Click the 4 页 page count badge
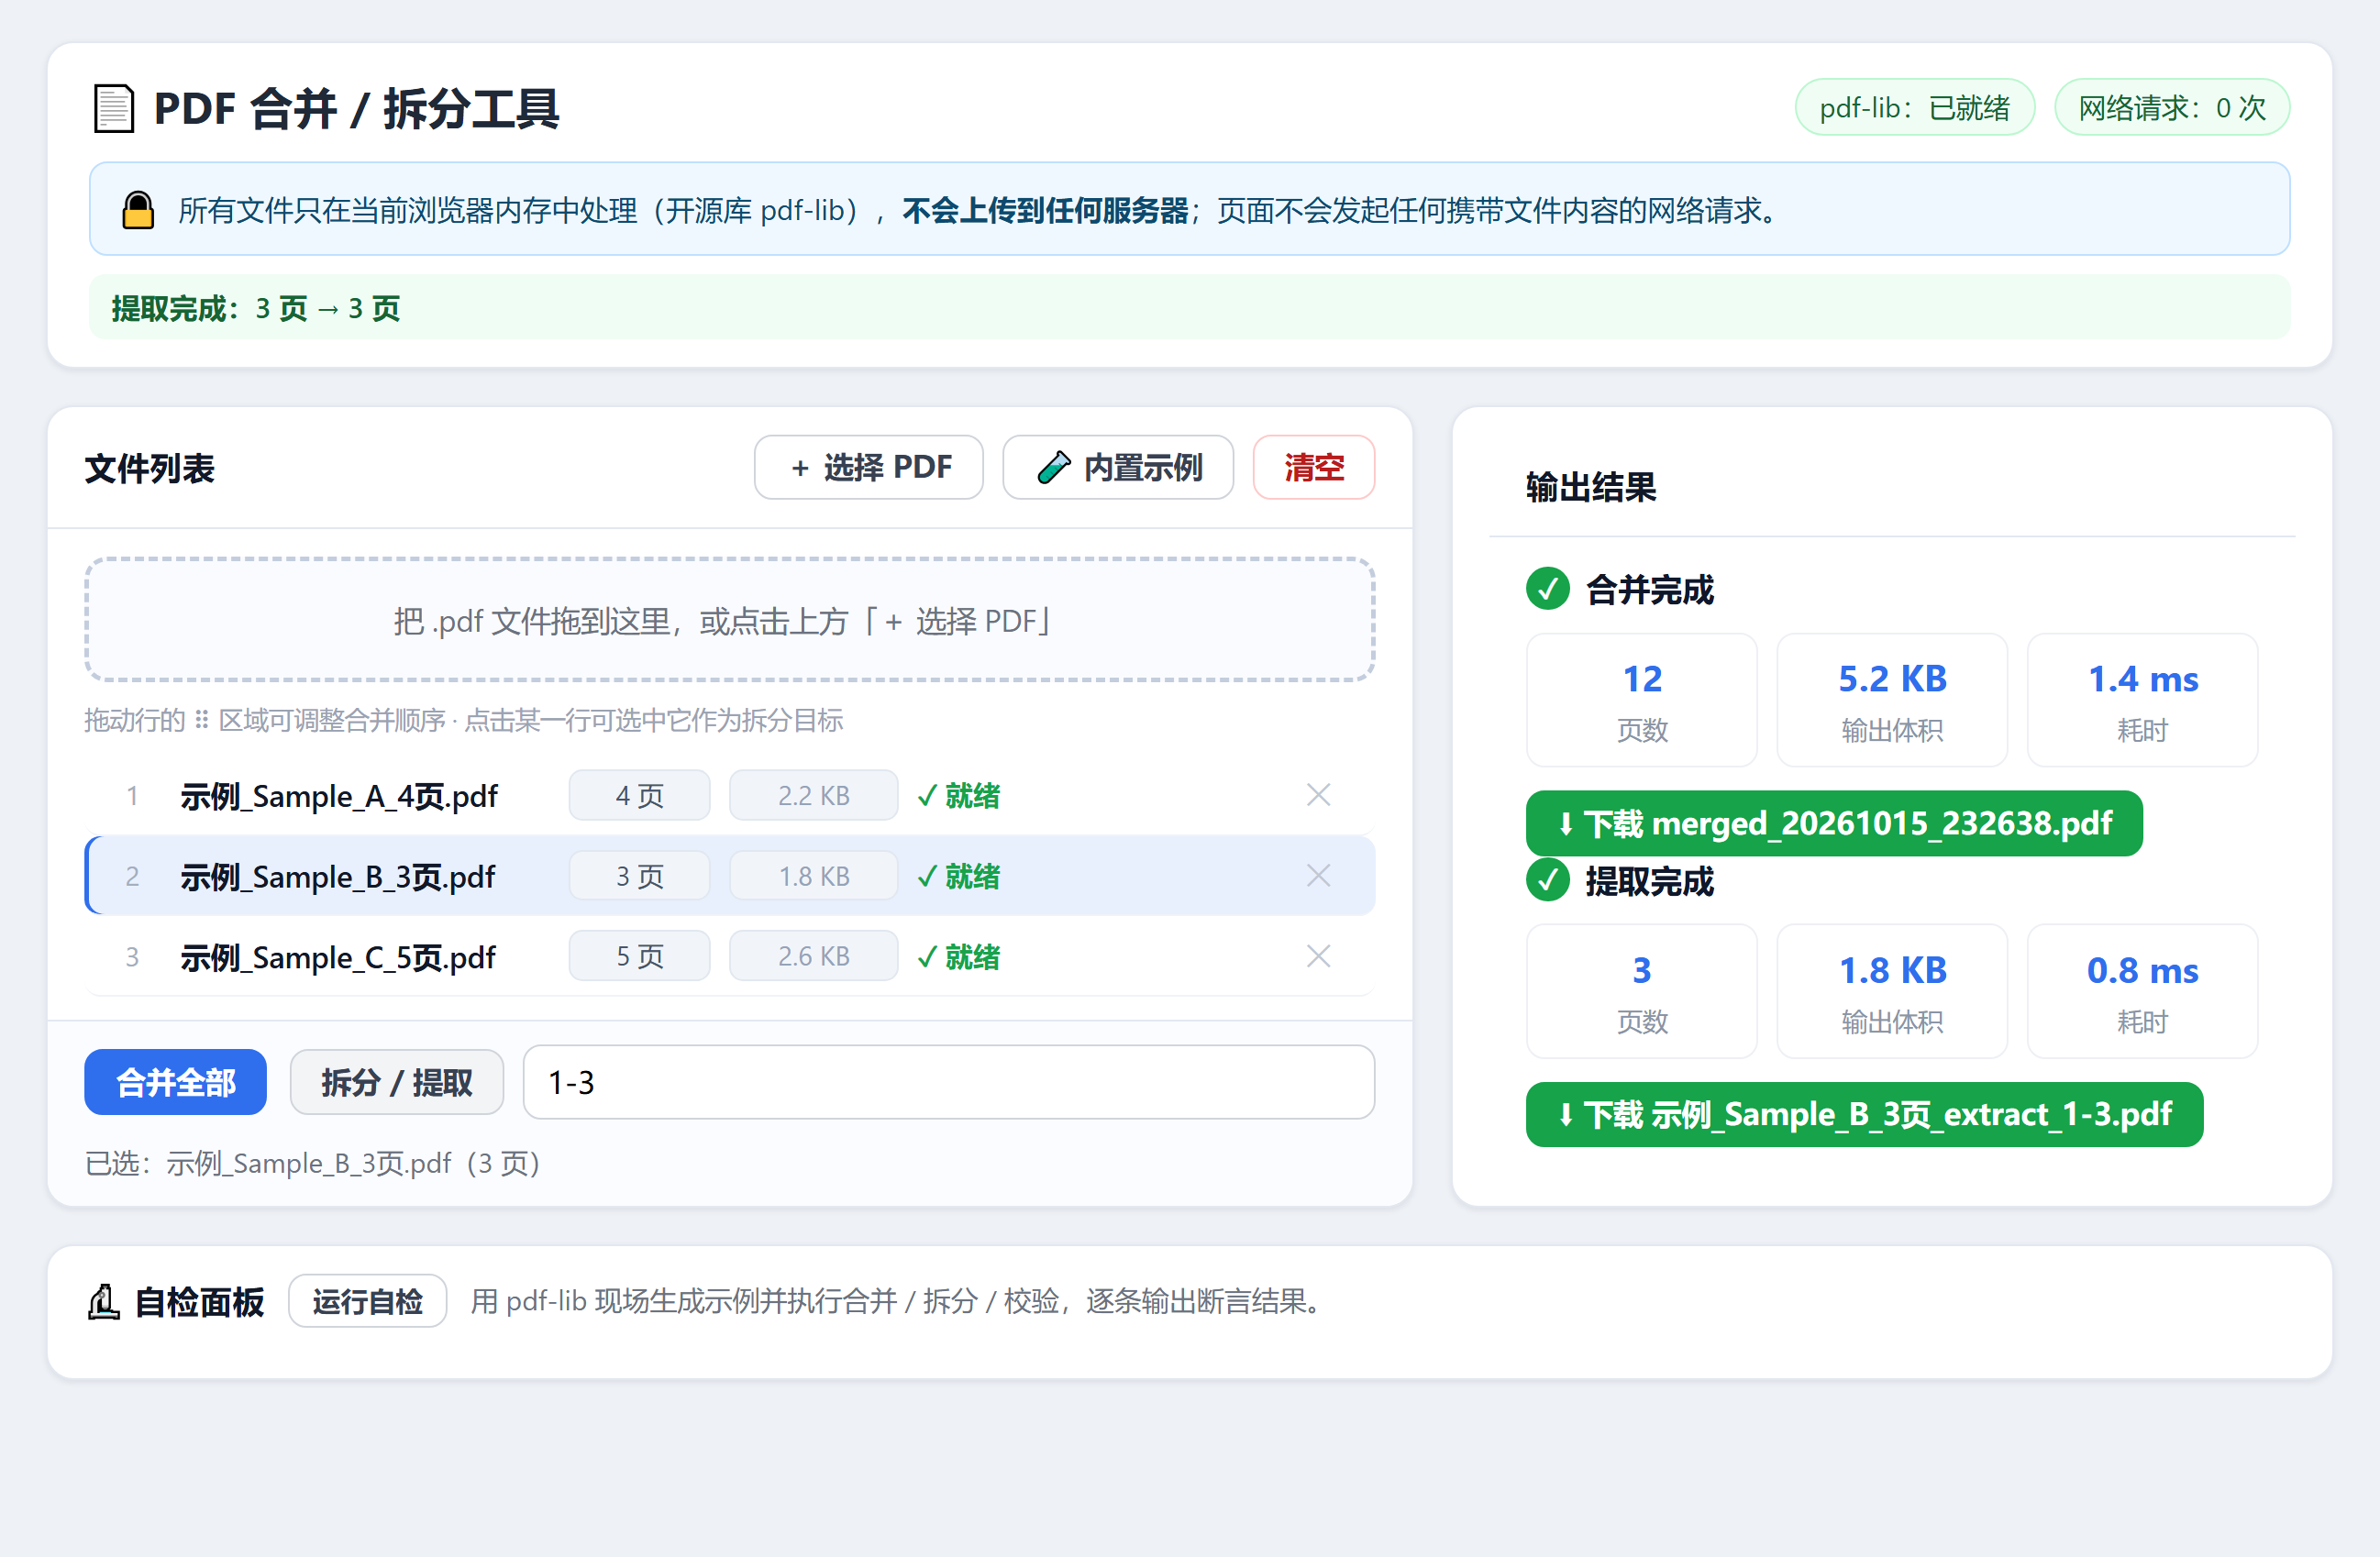This screenshot has width=2380, height=1557. (639, 795)
